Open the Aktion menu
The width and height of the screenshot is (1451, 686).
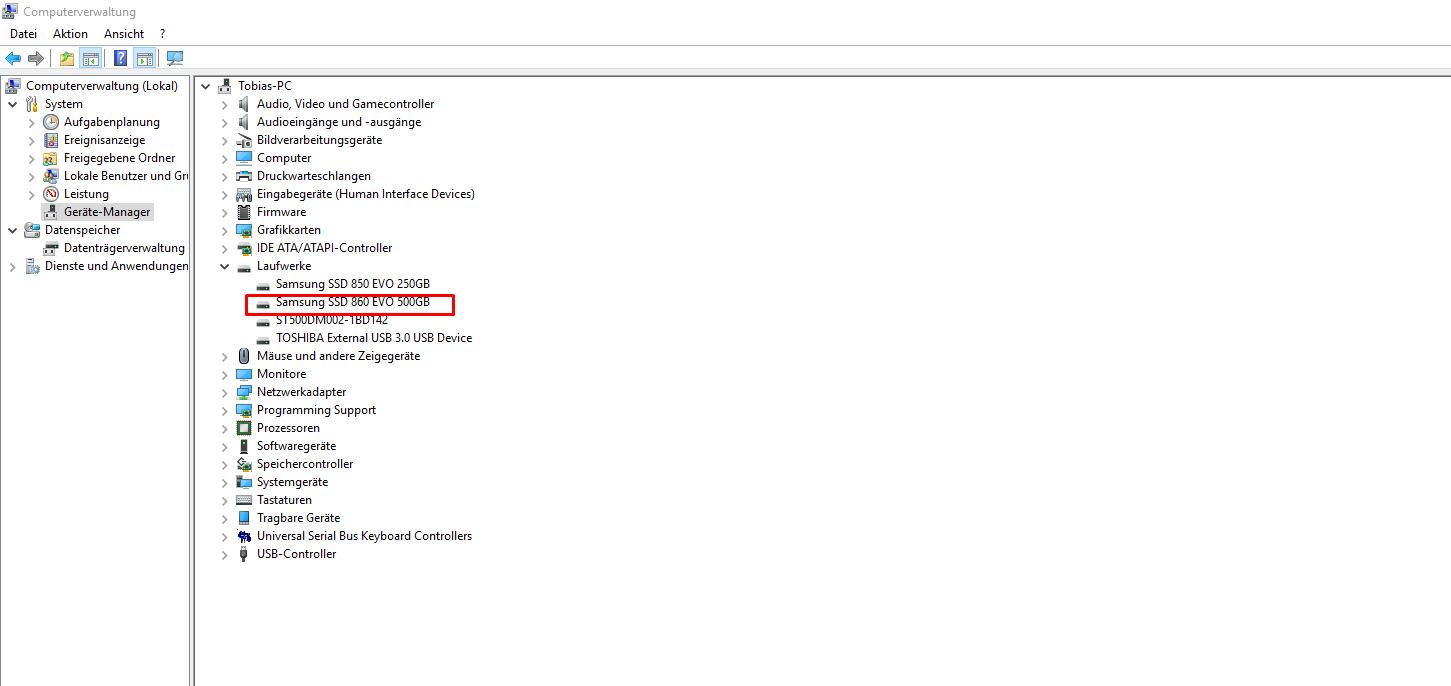(71, 34)
